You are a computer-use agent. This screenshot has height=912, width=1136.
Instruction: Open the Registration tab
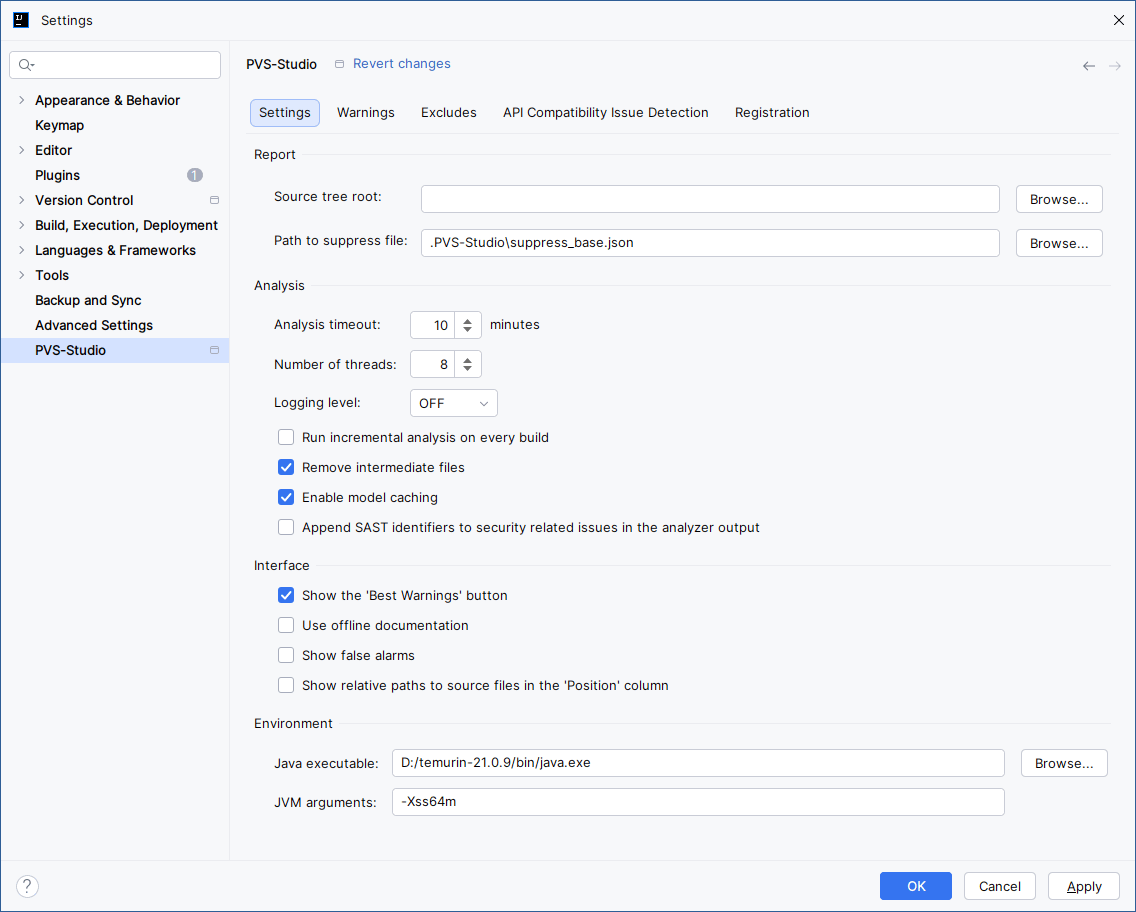tap(772, 113)
